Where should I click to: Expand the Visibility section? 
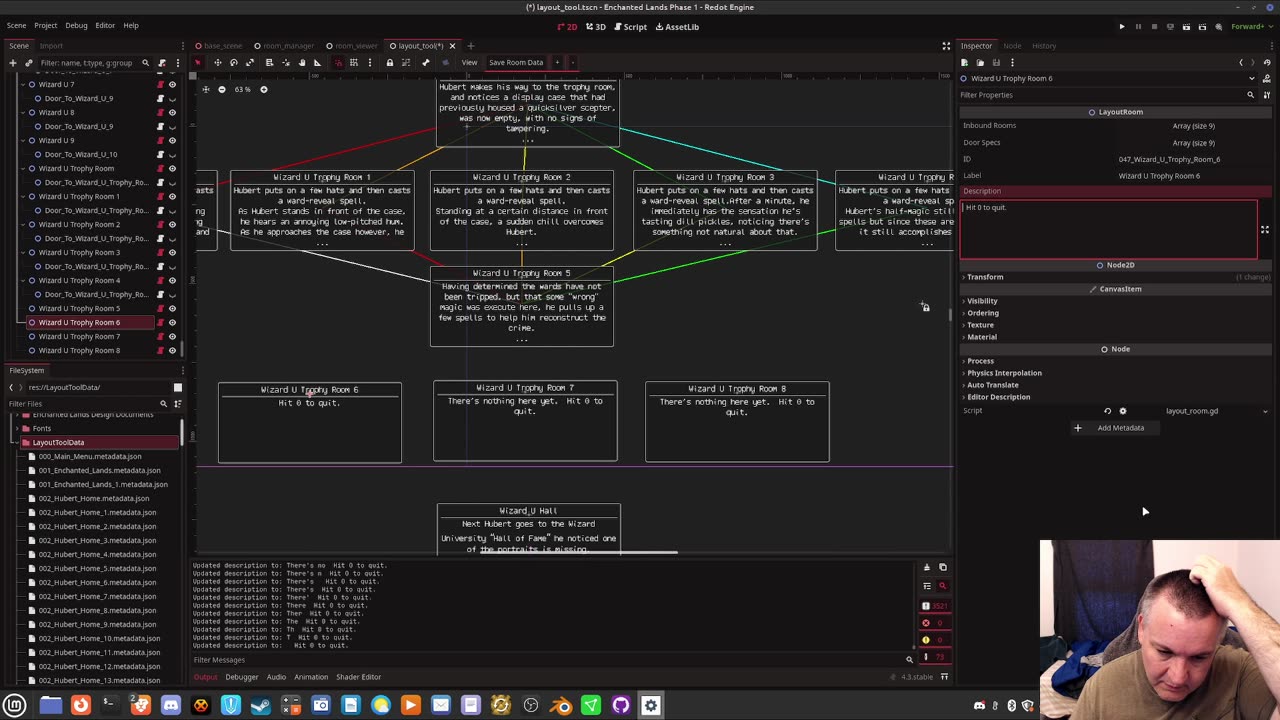click(981, 301)
